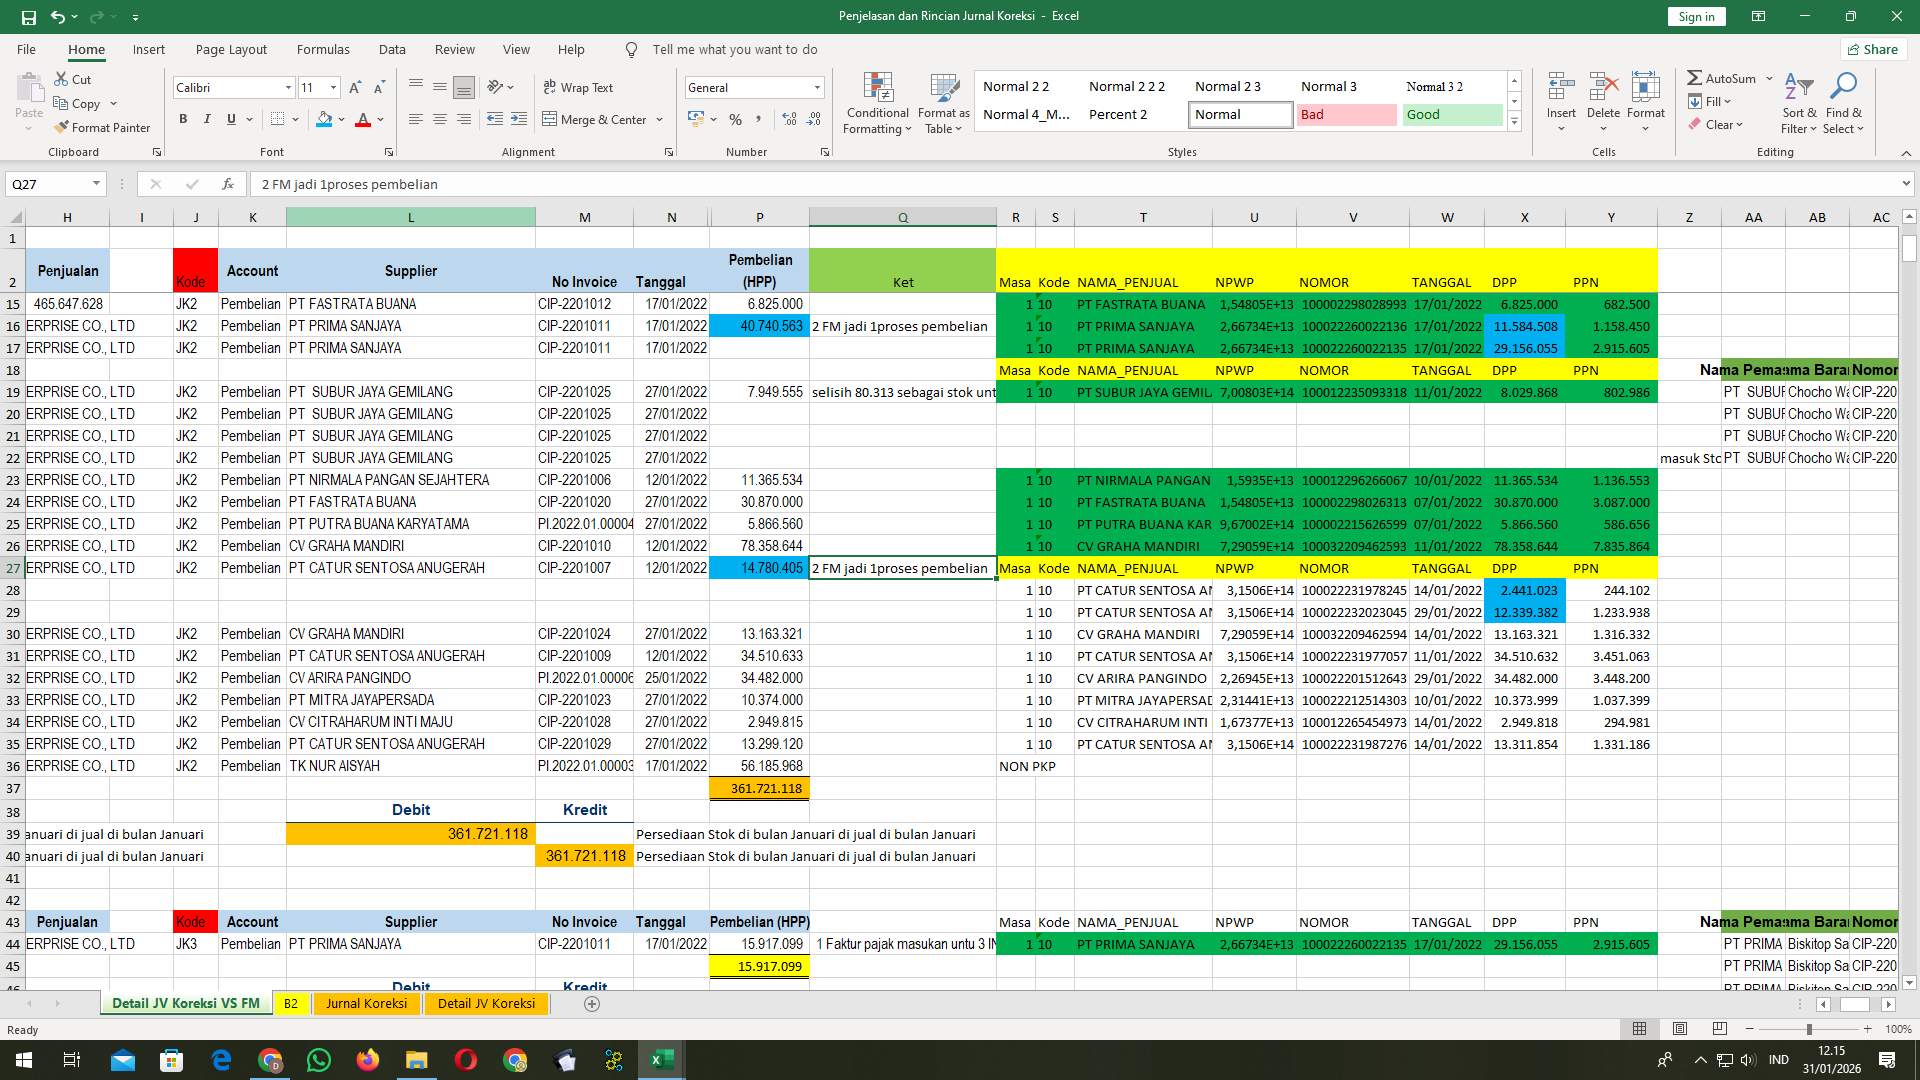Toggle italic formatting

(x=207, y=119)
